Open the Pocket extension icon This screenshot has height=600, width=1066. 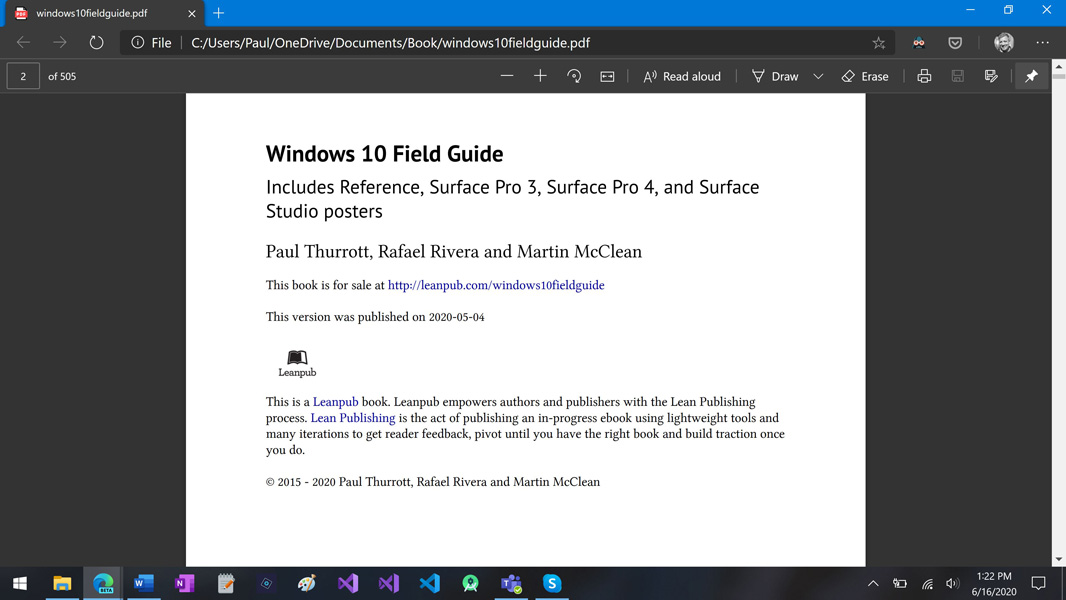click(x=955, y=43)
